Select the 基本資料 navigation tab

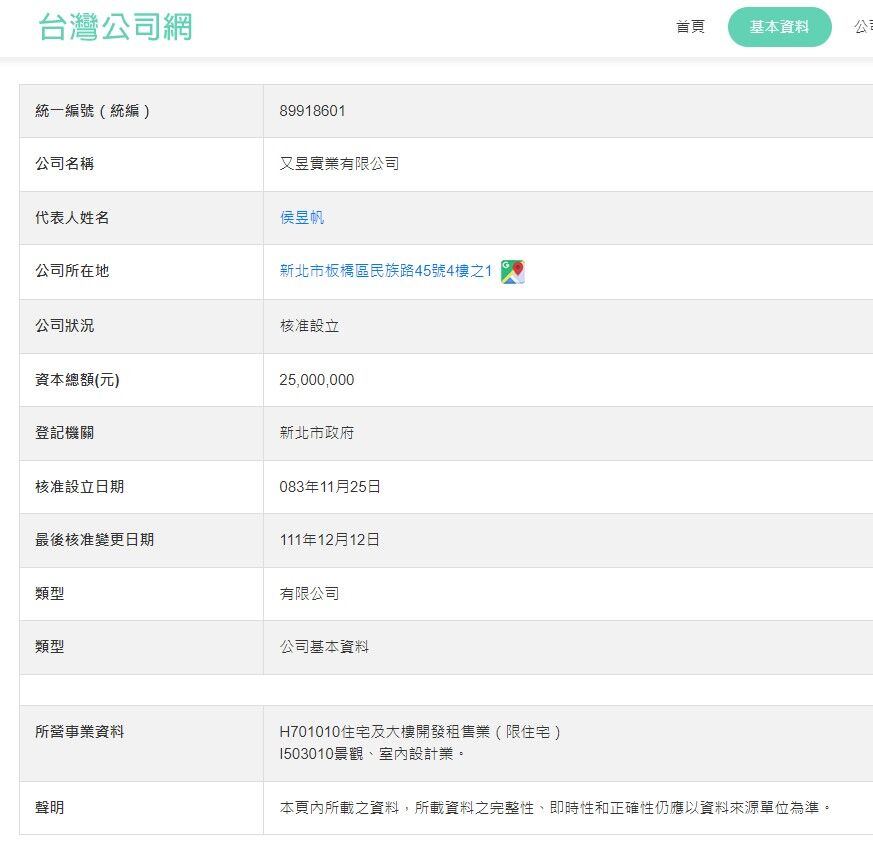[x=779, y=27]
